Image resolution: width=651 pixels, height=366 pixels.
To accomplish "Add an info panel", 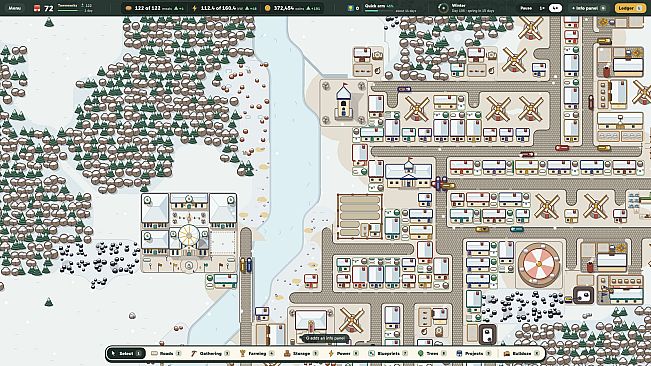I will 589,8.
